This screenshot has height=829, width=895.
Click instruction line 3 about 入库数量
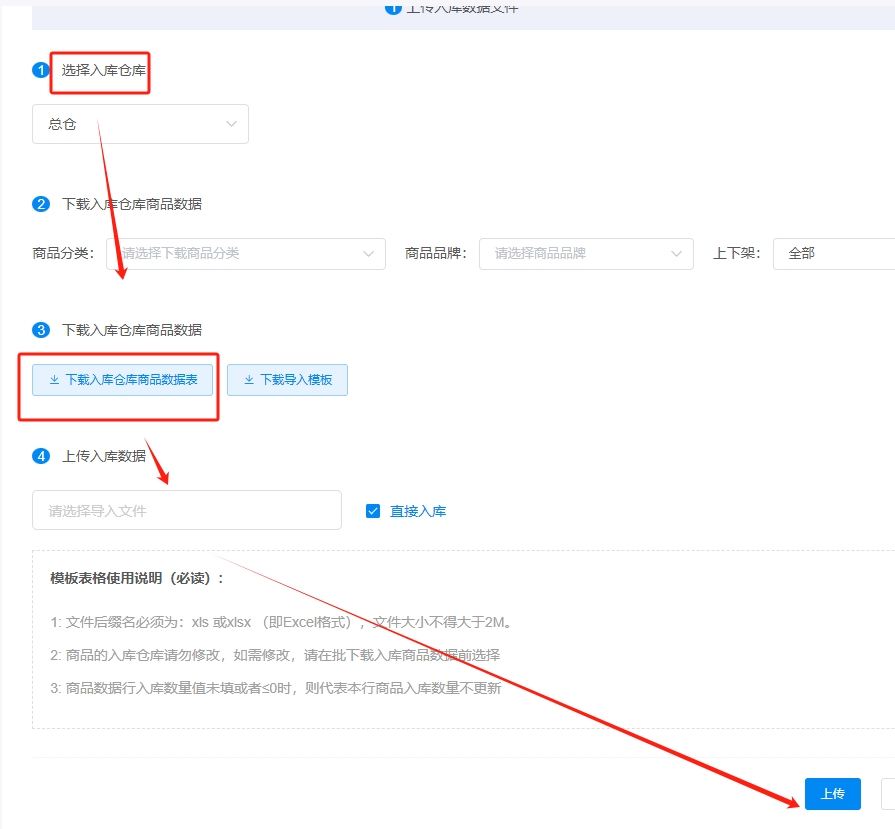coord(276,688)
